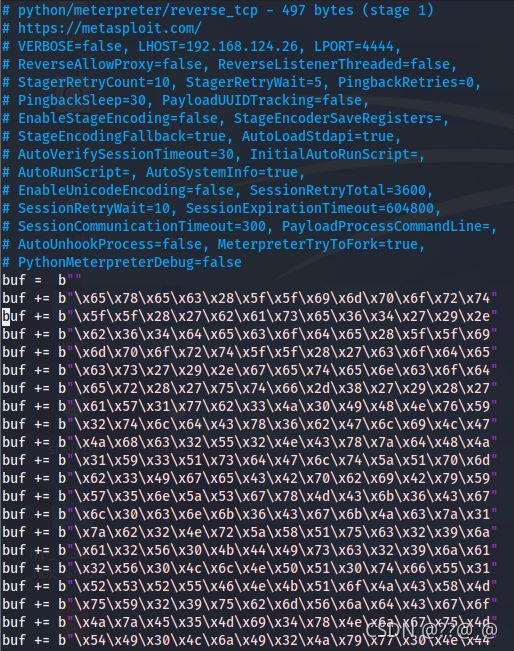The height and width of the screenshot is (651, 514).
Task: Click AutoSystemInfo=true option
Action: coord(222,172)
